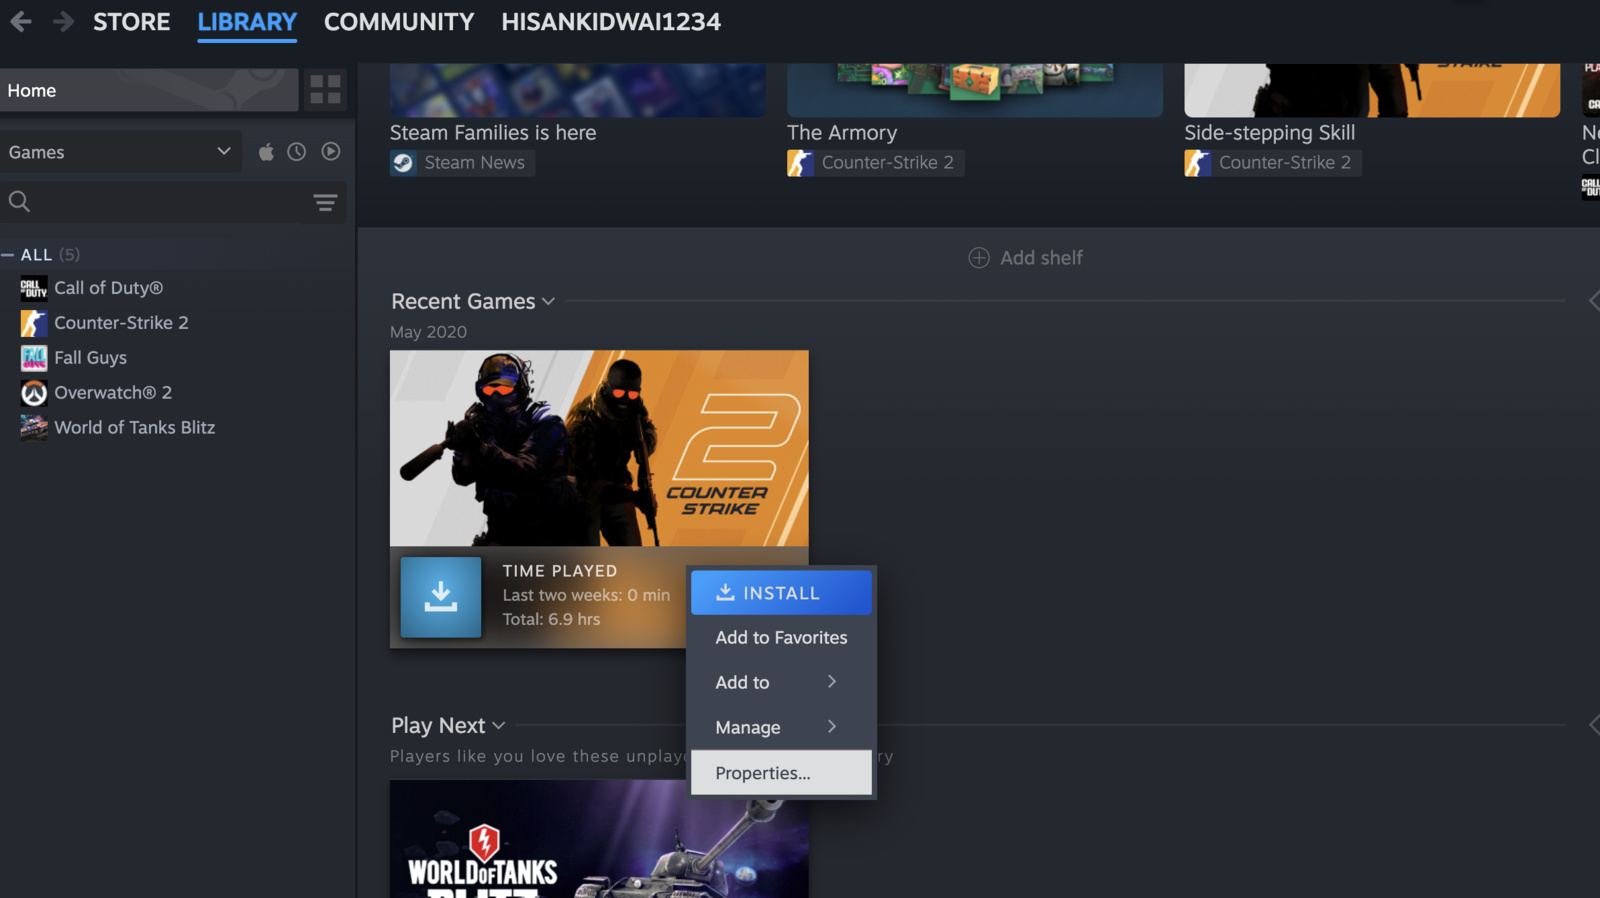Open the HISANKIDWAI1234 profile tab
1600x898 pixels.
pos(611,22)
